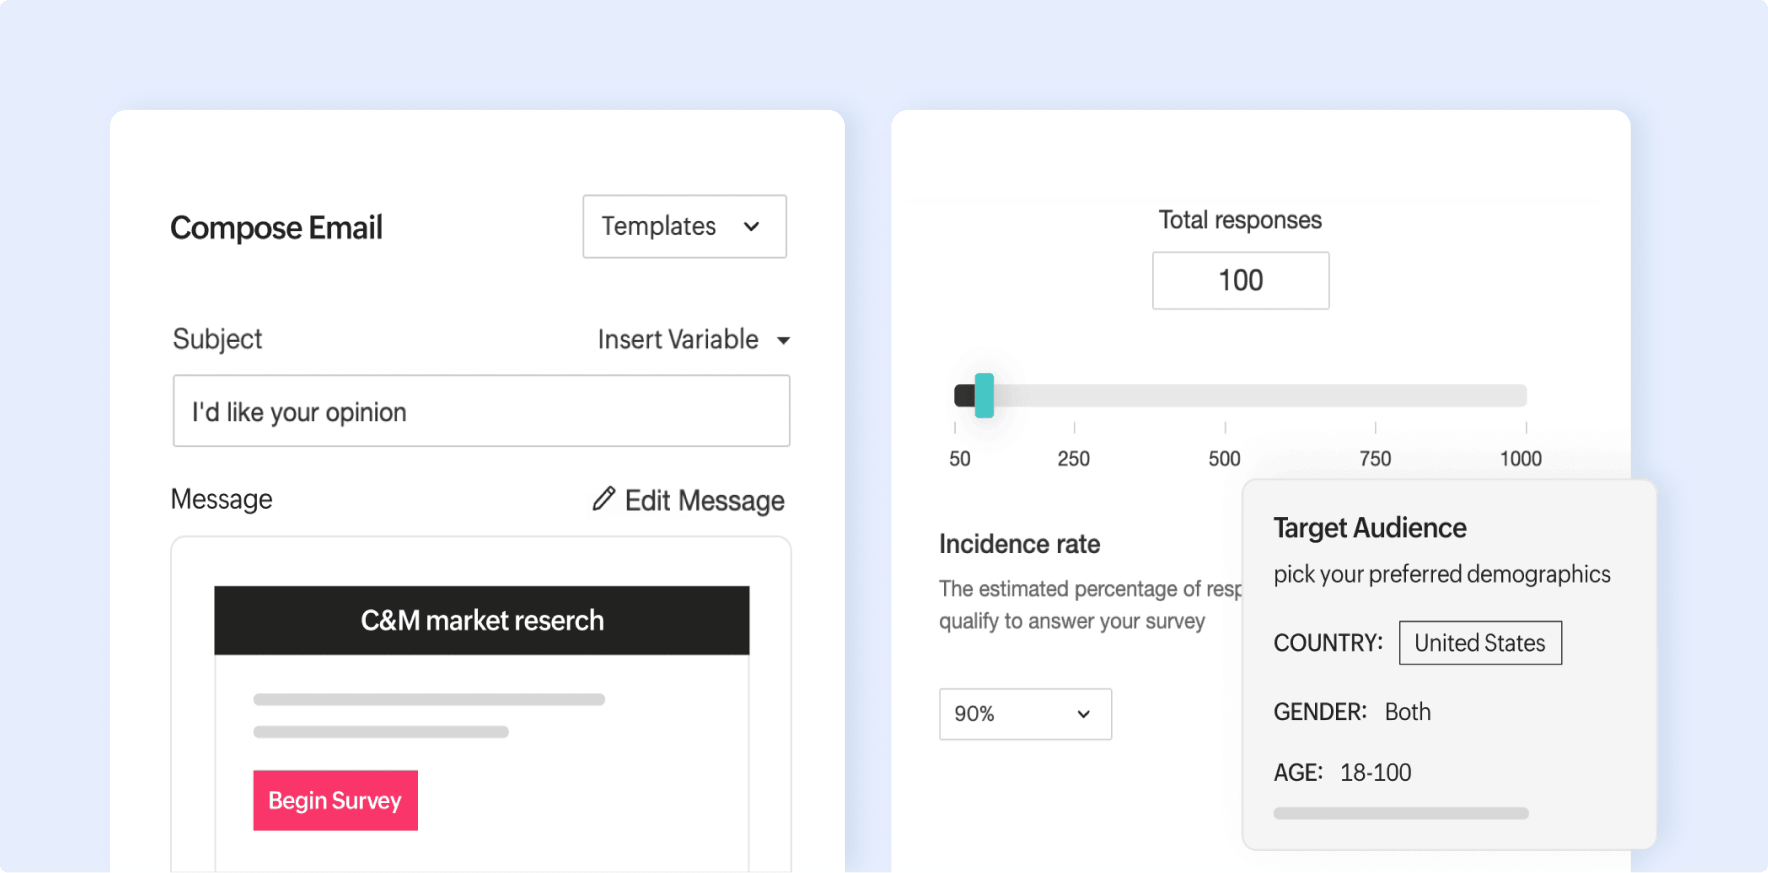Click the Total responses number field
Viewport: 1768px width, 873px height.
pos(1240,280)
